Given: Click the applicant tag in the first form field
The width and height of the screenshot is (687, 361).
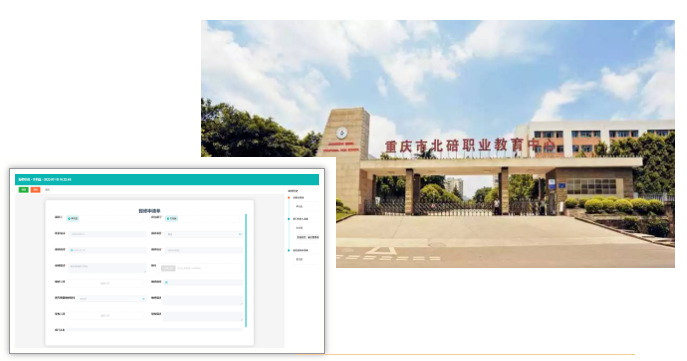Looking at the screenshot, I should tap(73, 218).
